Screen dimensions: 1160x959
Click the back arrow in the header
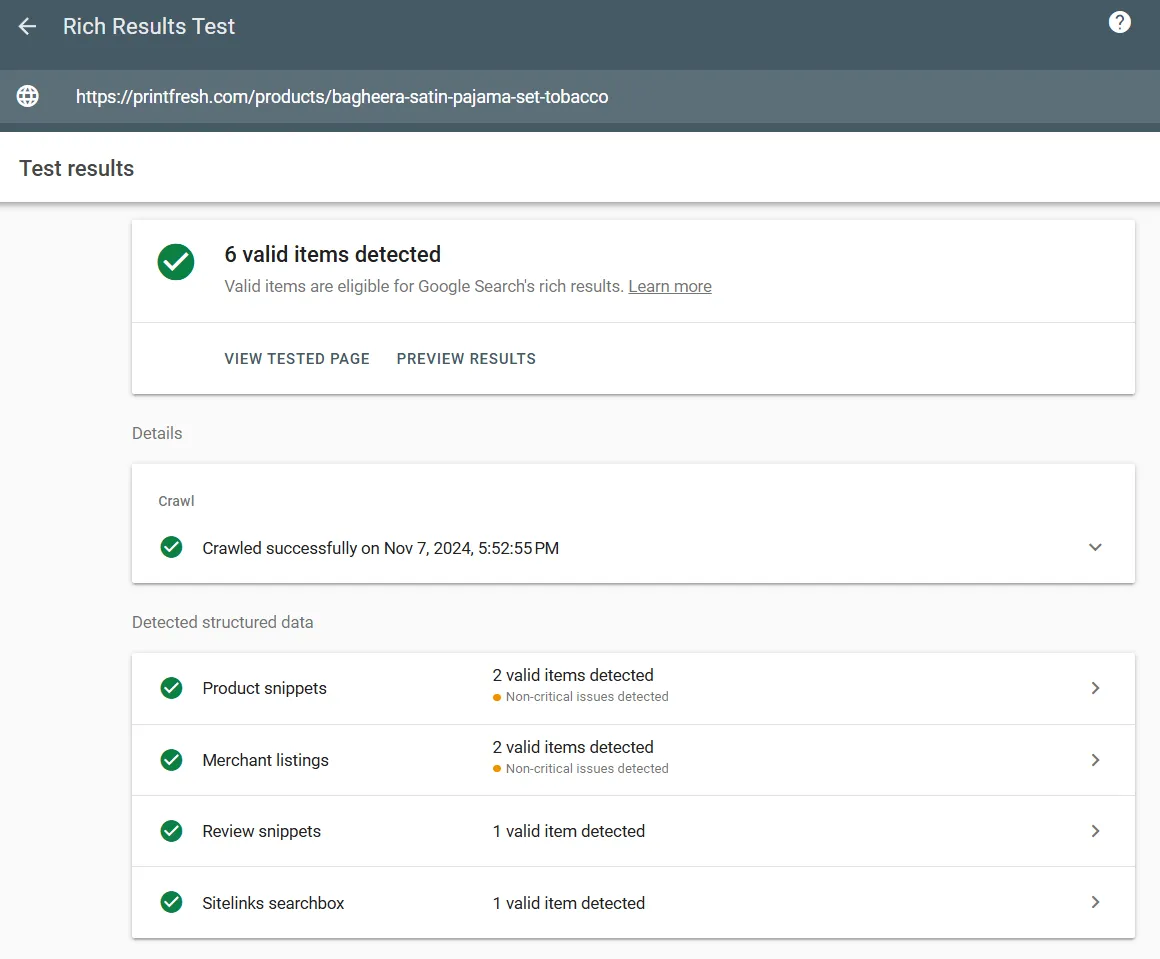(x=27, y=26)
